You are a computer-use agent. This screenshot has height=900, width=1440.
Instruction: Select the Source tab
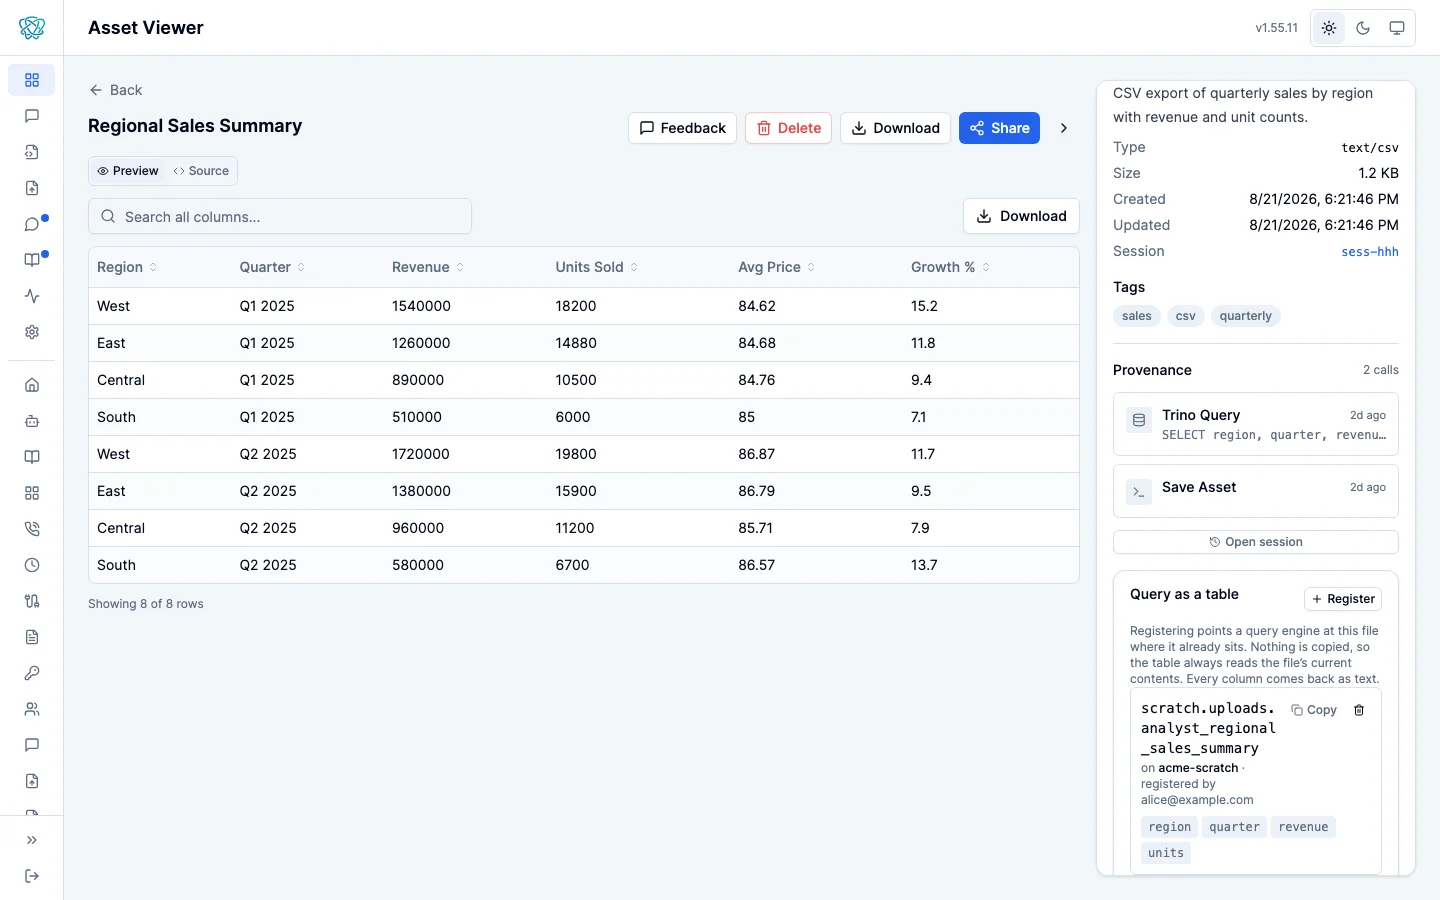201,171
